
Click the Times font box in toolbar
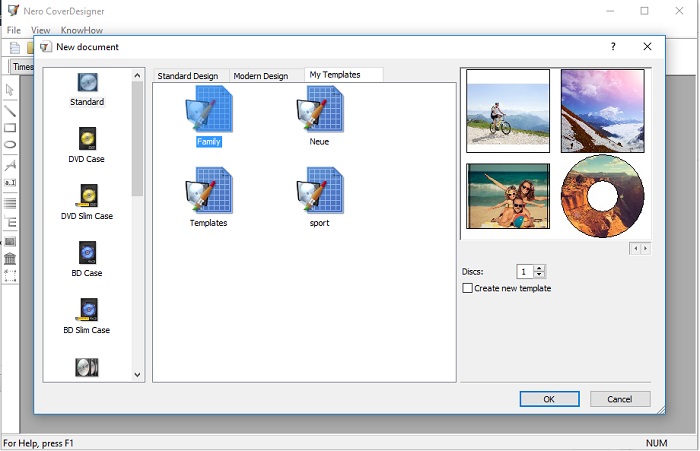(22, 67)
